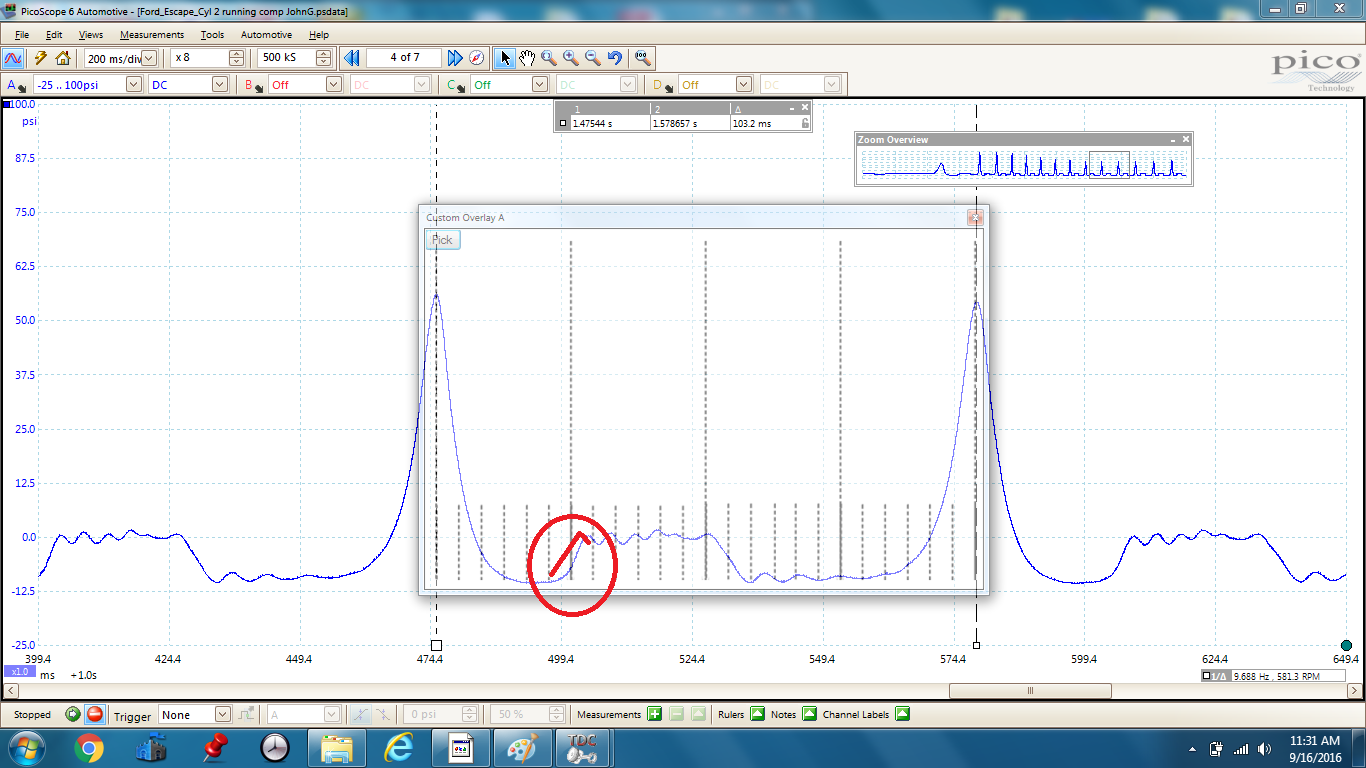The image size is (1366, 768).
Task: Click the horizontal scrollbar thumb
Action: click(1030, 691)
